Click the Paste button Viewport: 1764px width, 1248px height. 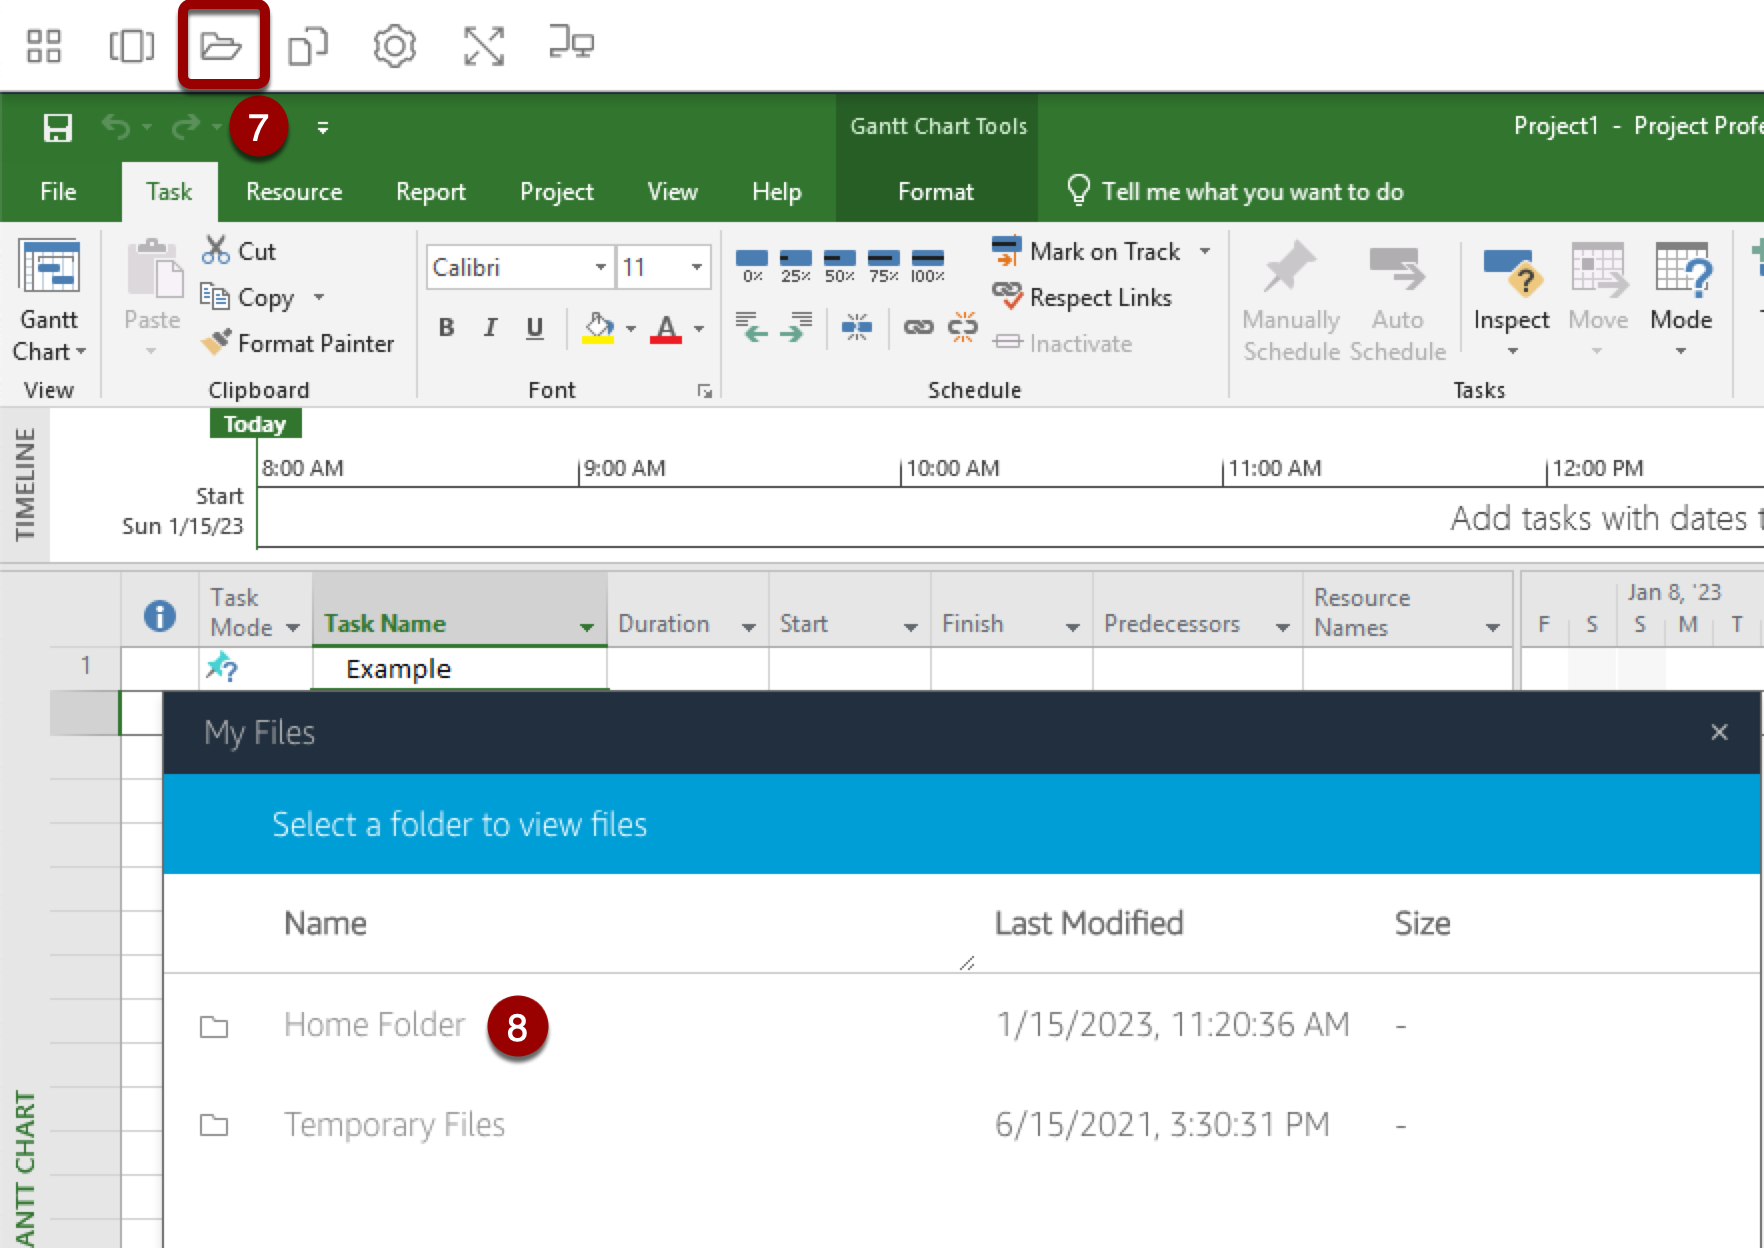tap(152, 298)
